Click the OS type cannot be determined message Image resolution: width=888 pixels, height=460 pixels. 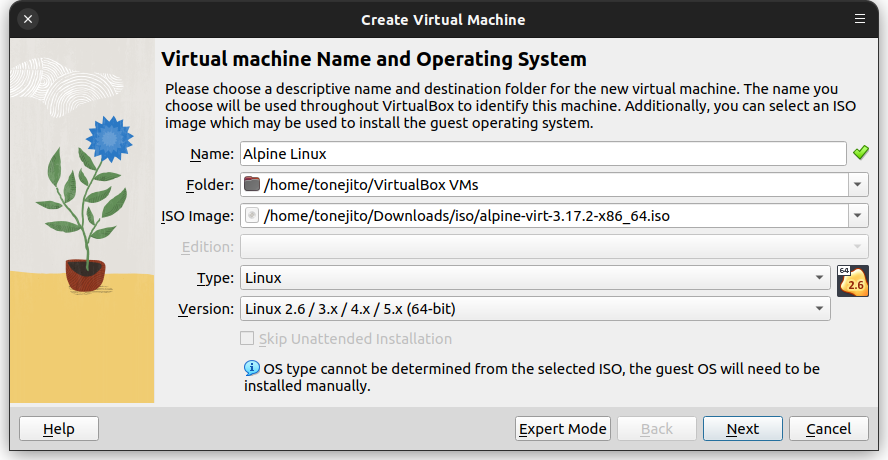click(532, 377)
